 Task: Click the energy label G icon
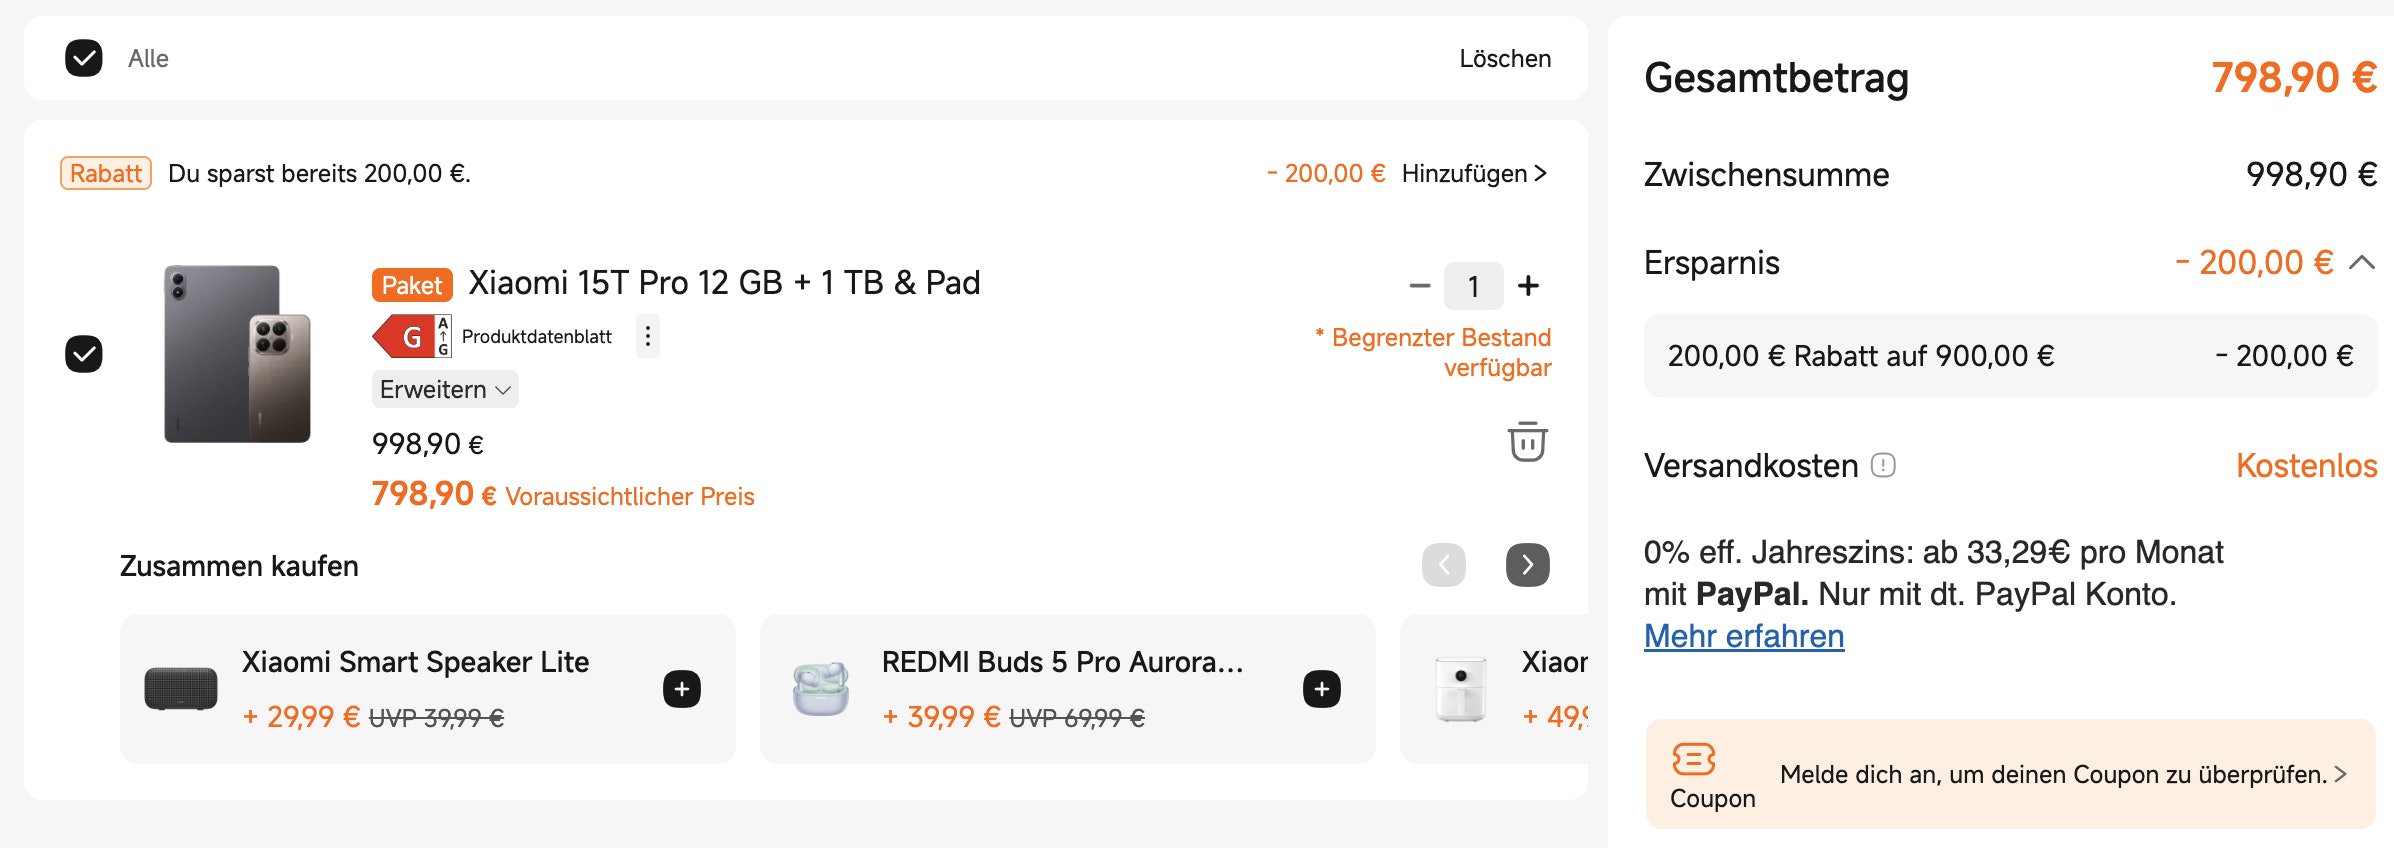(x=411, y=337)
